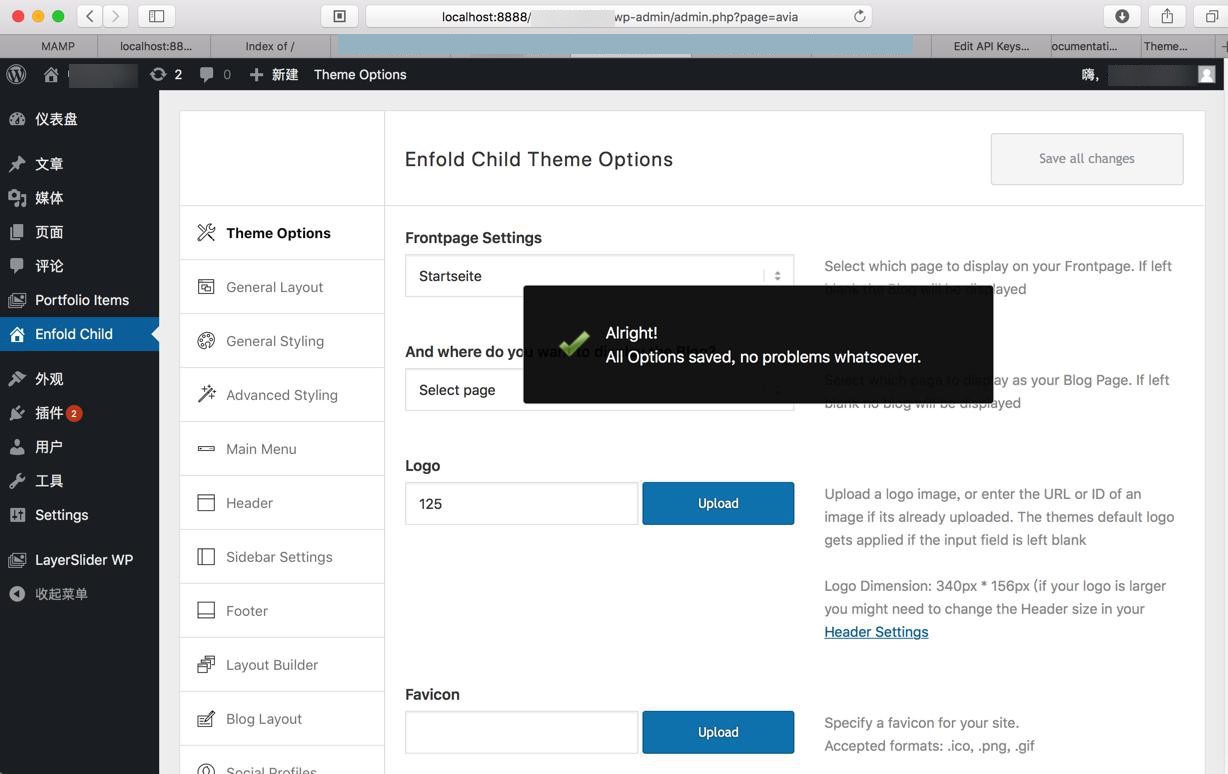Open Portfolio Items in the admin menu
Image resolution: width=1228 pixels, height=774 pixels.
[x=81, y=300]
